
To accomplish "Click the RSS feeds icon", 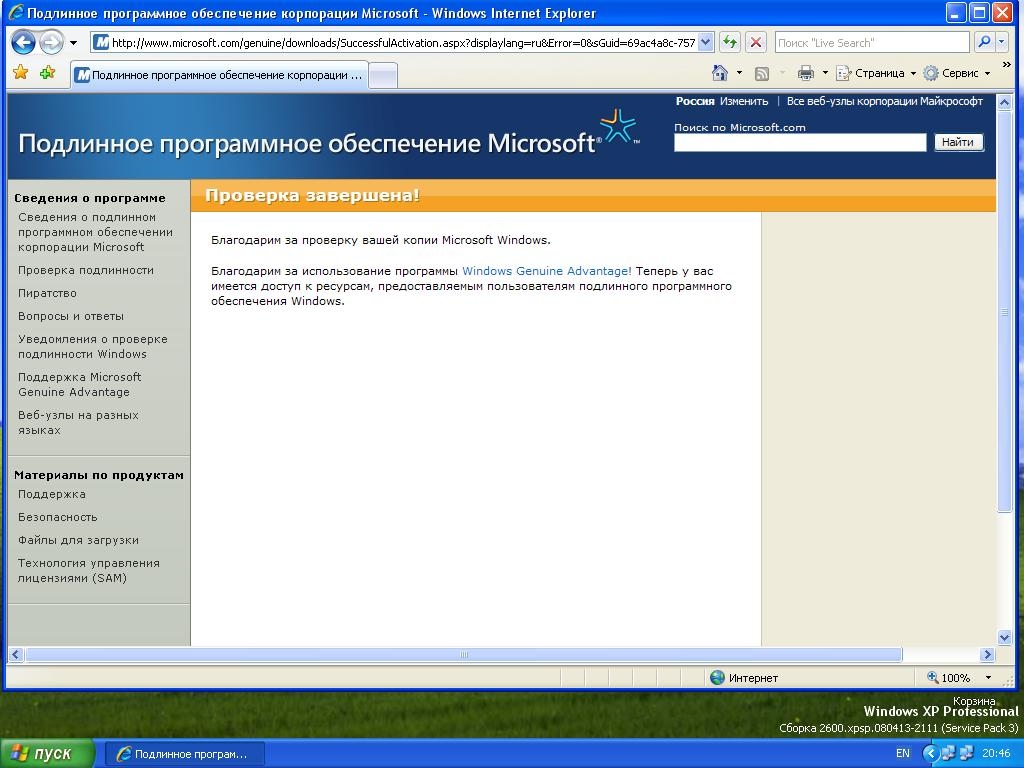I will coord(762,73).
